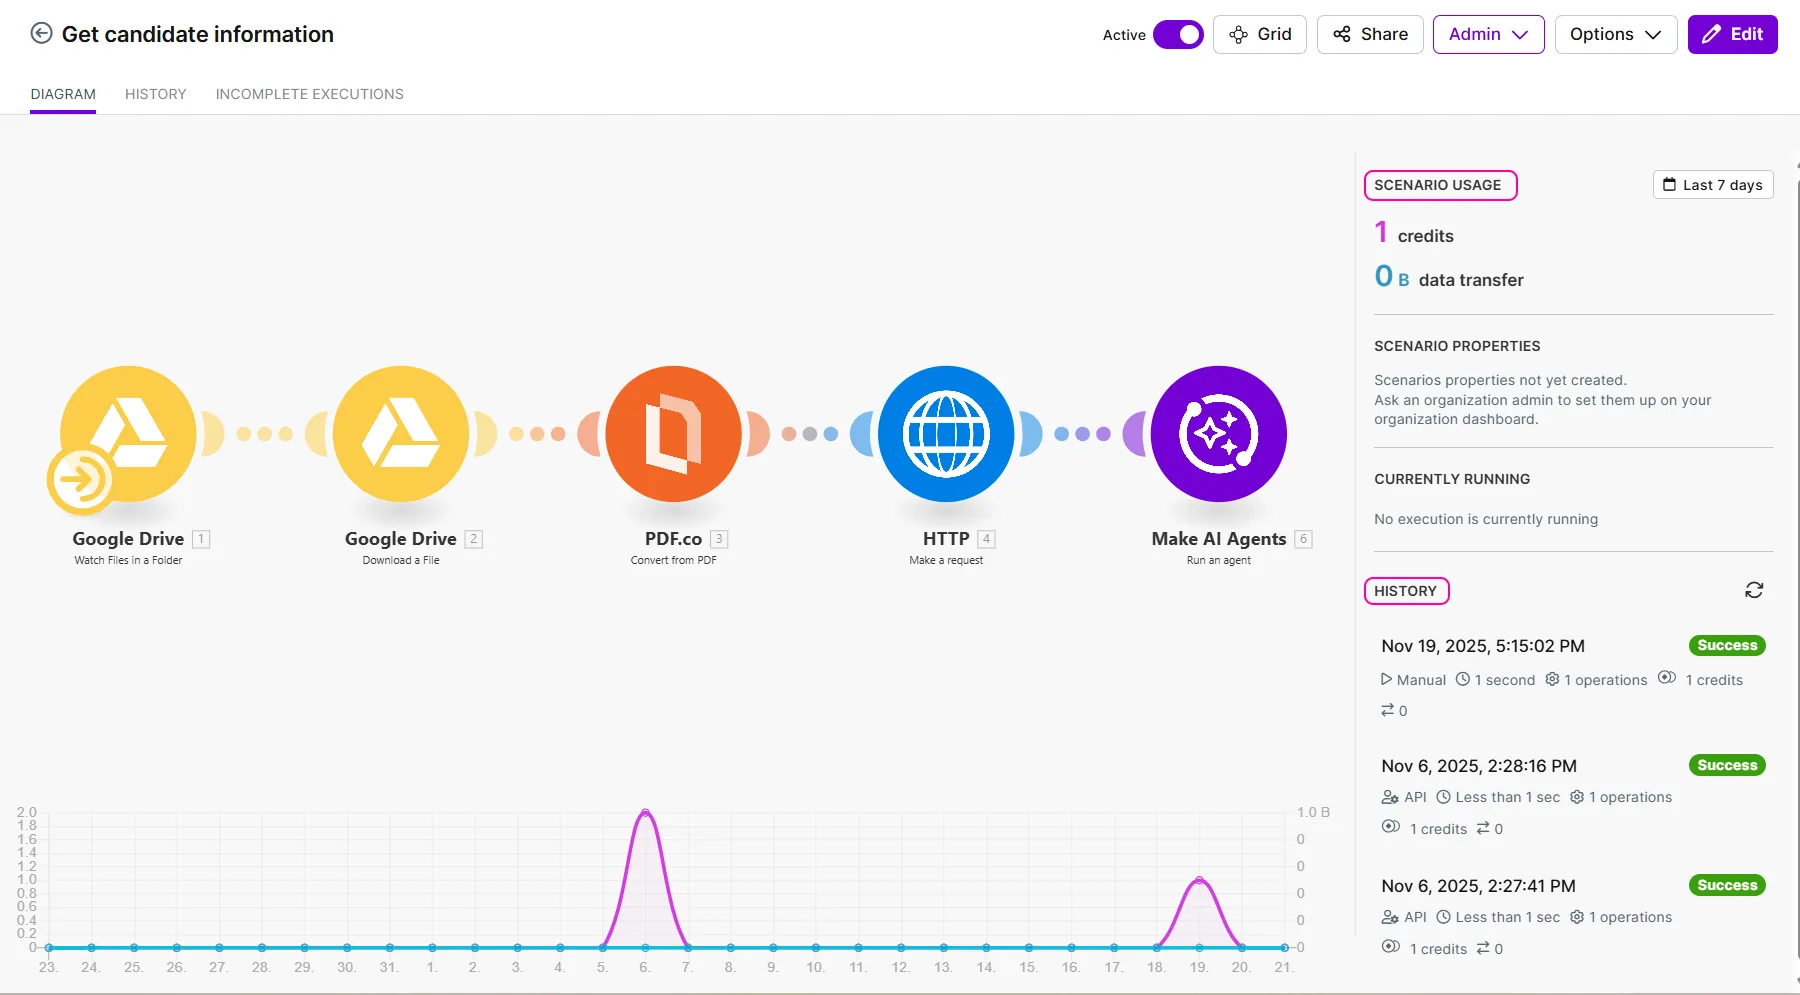Toggle the Active scenario switch

(x=1178, y=35)
